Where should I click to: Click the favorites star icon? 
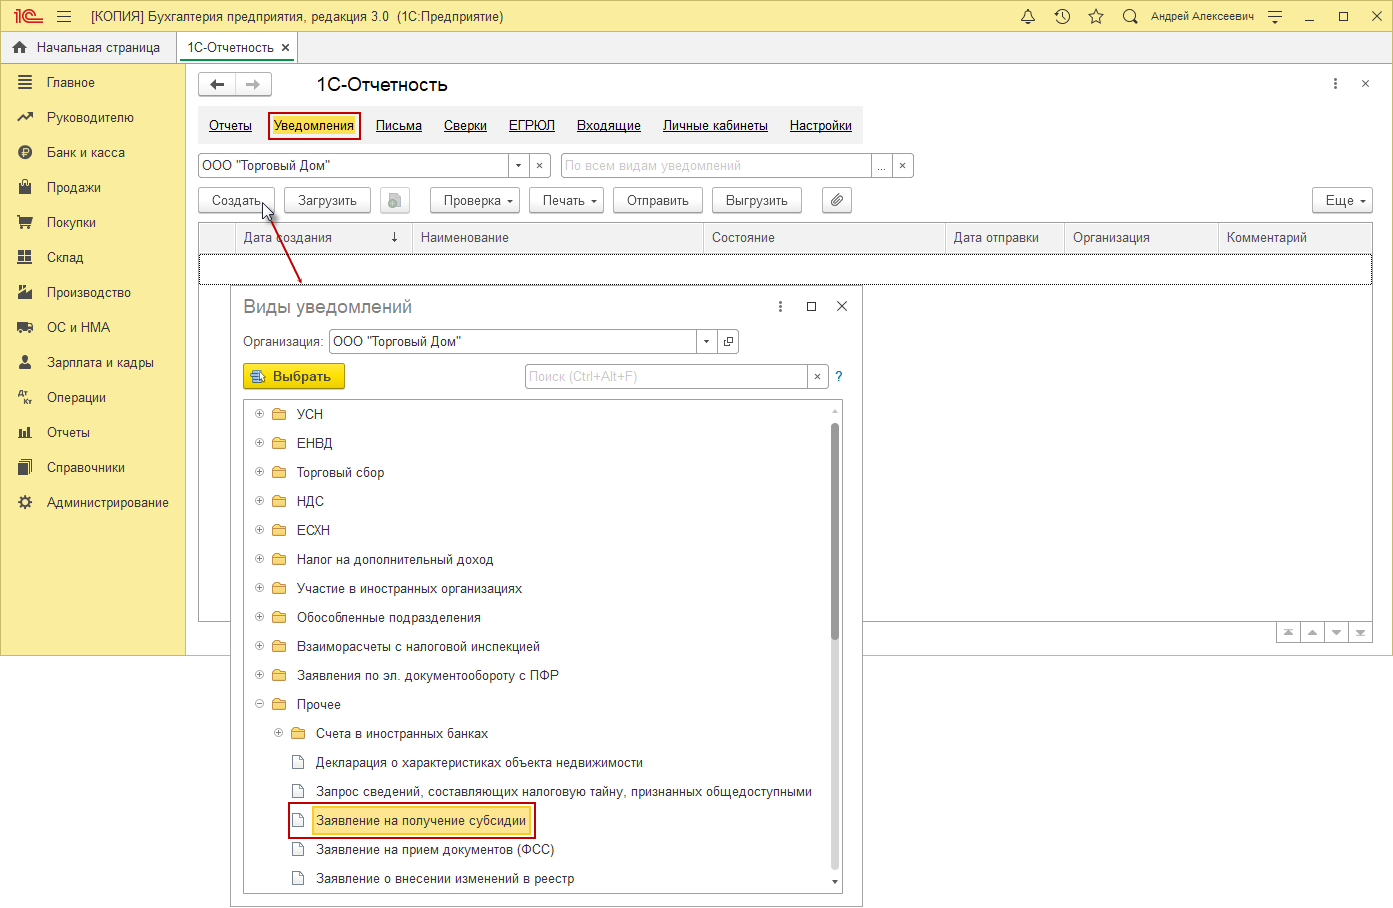coord(1096,16)
